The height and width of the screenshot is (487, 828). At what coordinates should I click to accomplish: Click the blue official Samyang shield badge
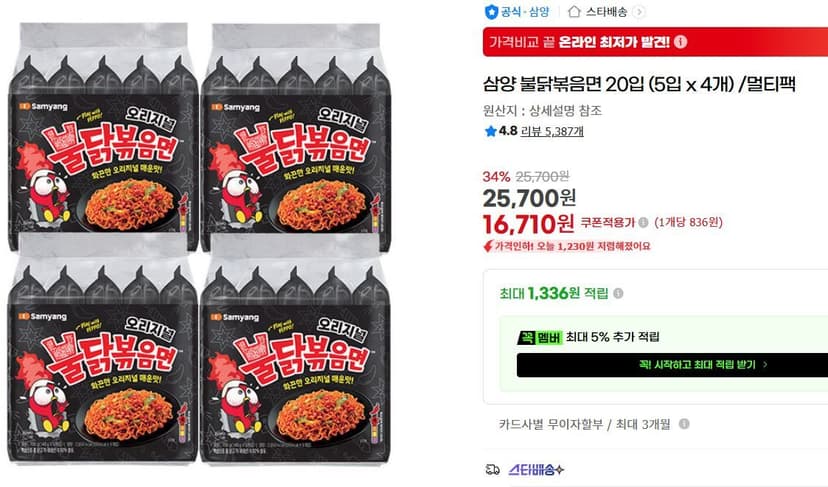tap(492, 12)
